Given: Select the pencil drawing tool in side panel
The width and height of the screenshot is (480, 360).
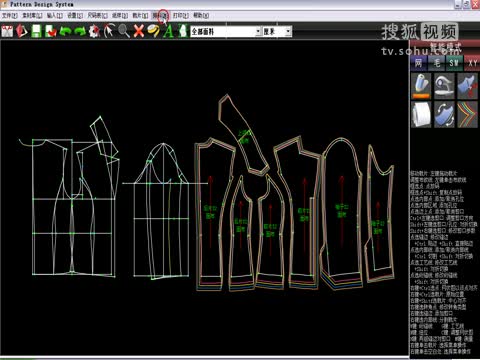Looking at the screenshot, I should (421, 86).
